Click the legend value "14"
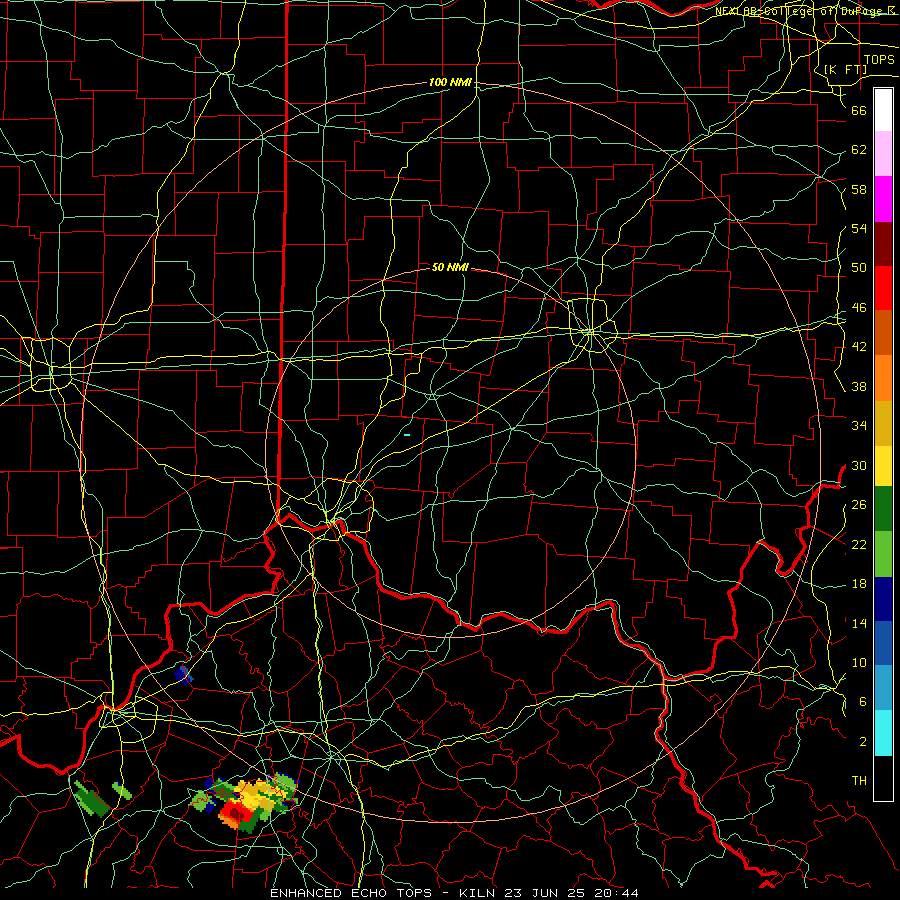 859,623
